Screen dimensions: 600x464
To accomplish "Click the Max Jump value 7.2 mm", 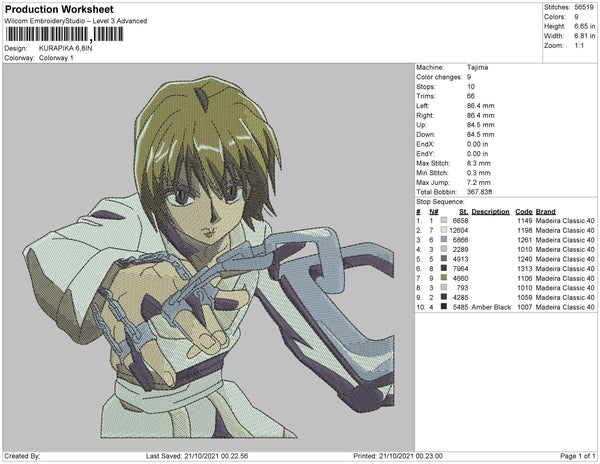I will 478,182.
